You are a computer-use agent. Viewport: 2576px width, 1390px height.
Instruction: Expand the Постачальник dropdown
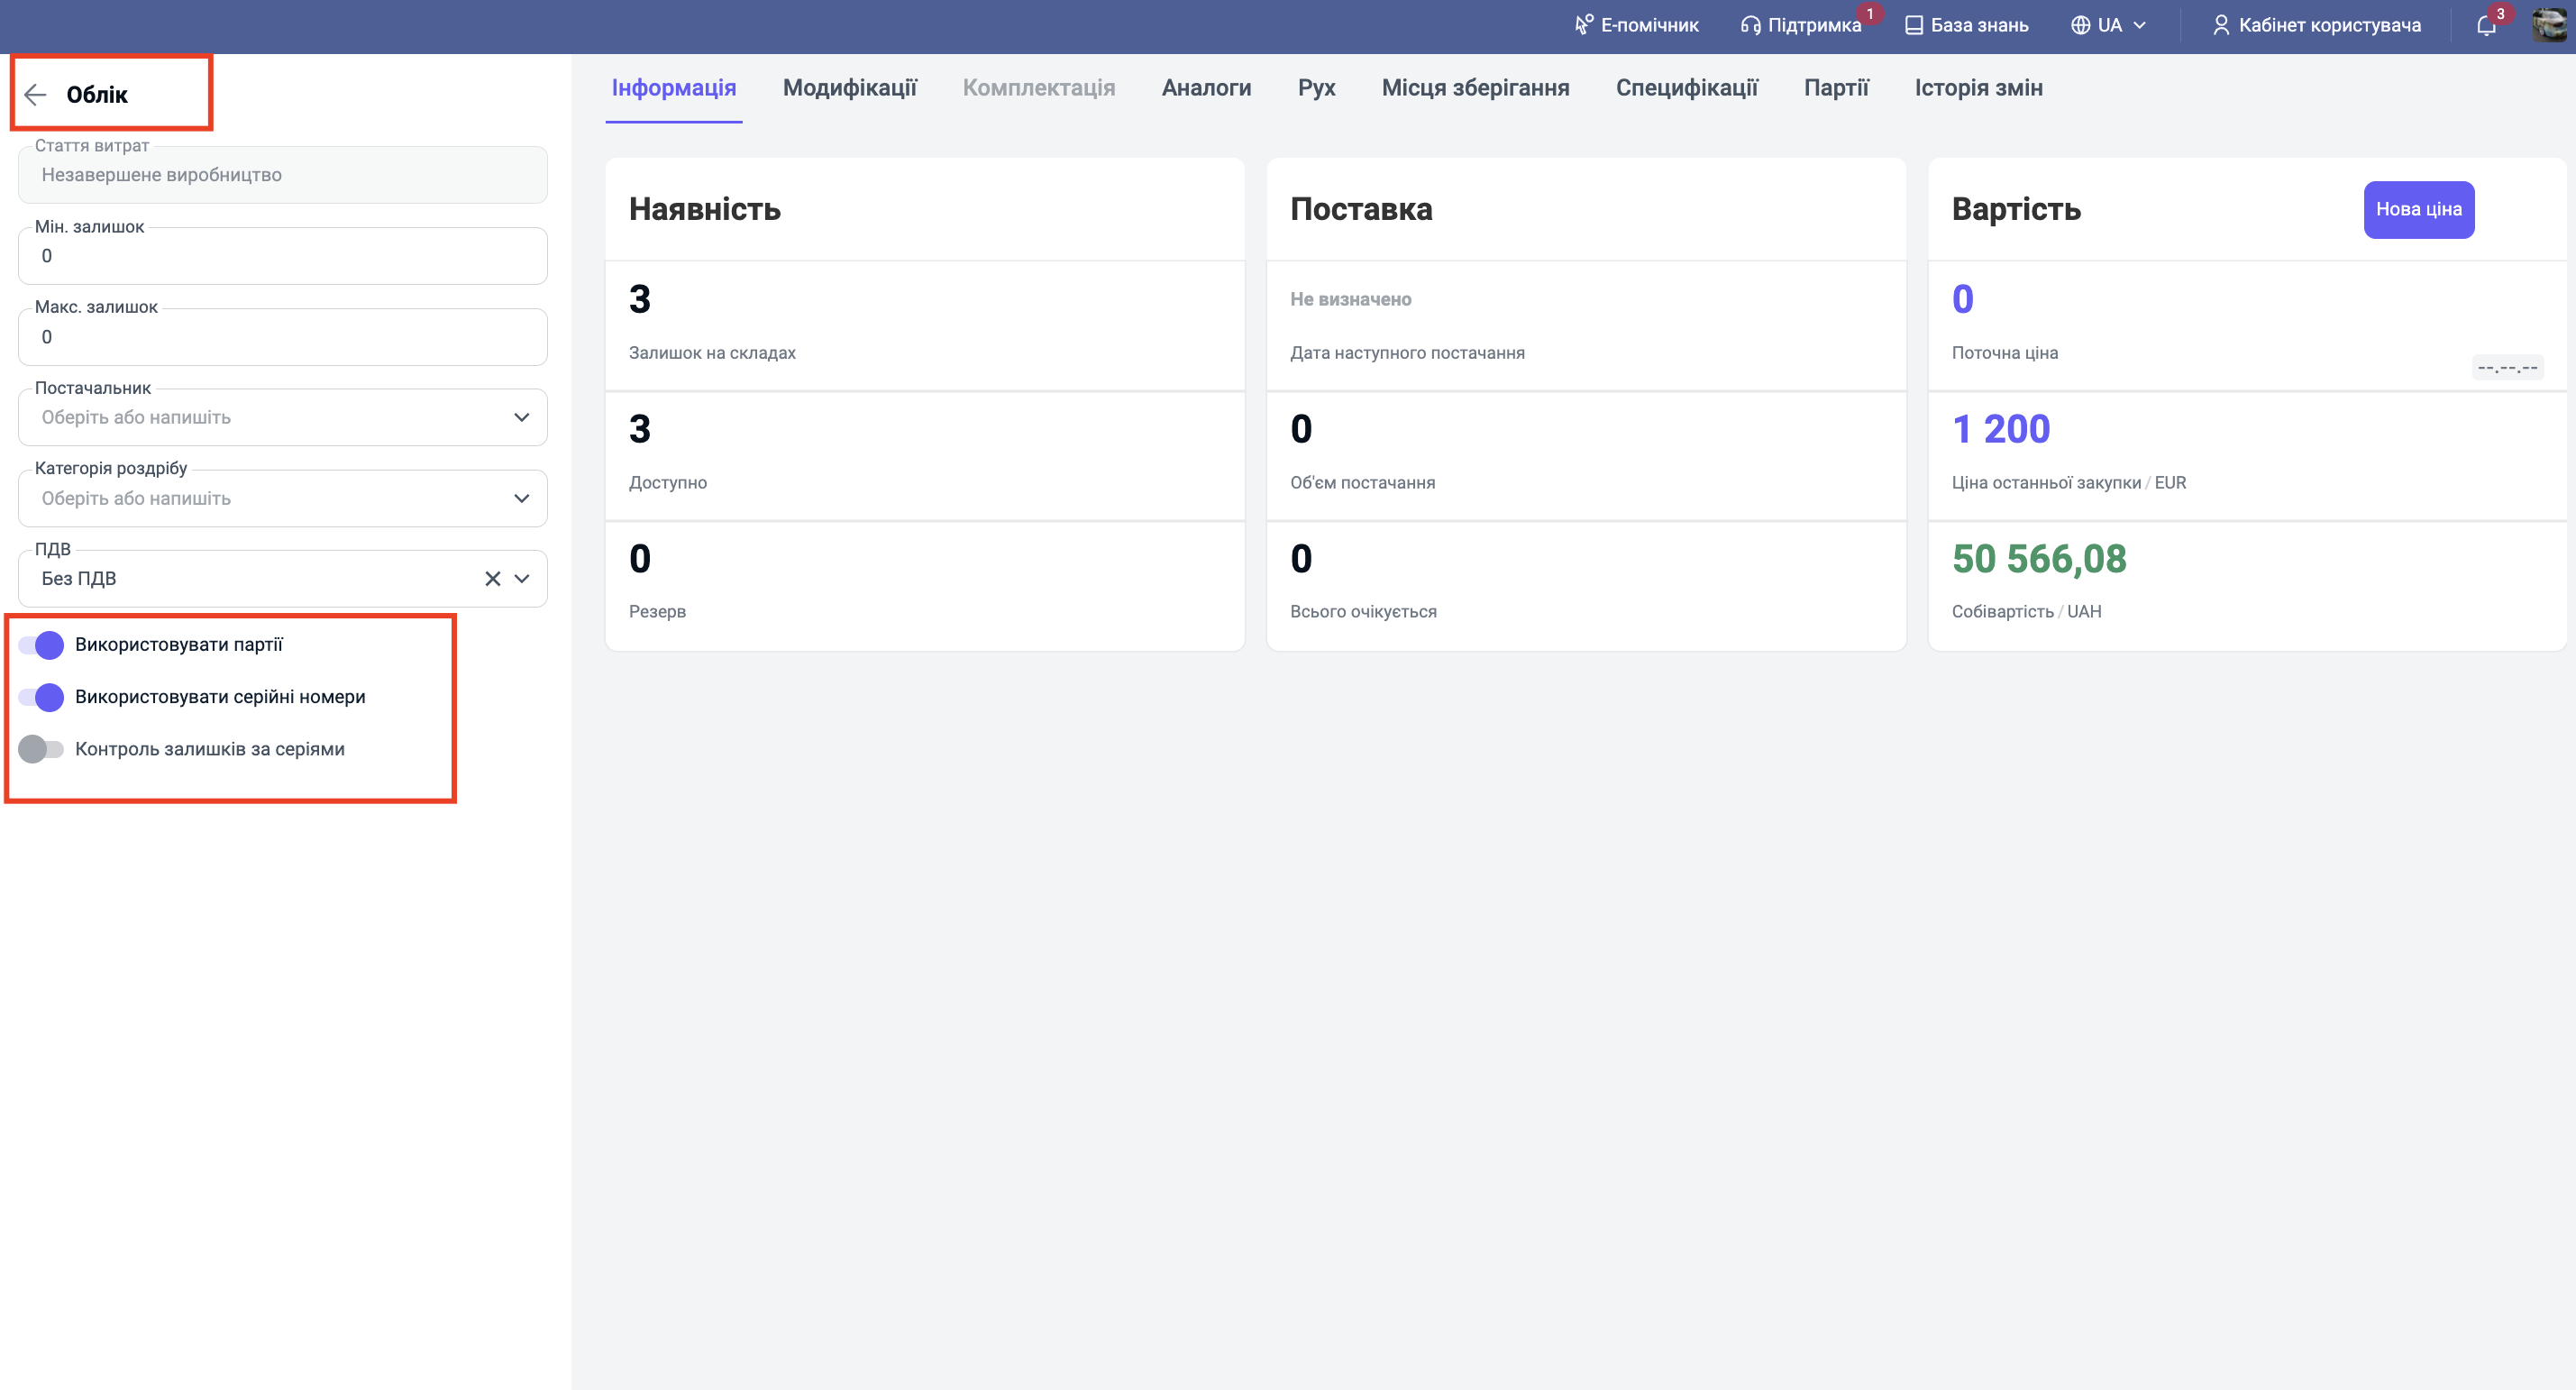click(x=521, y=418)
